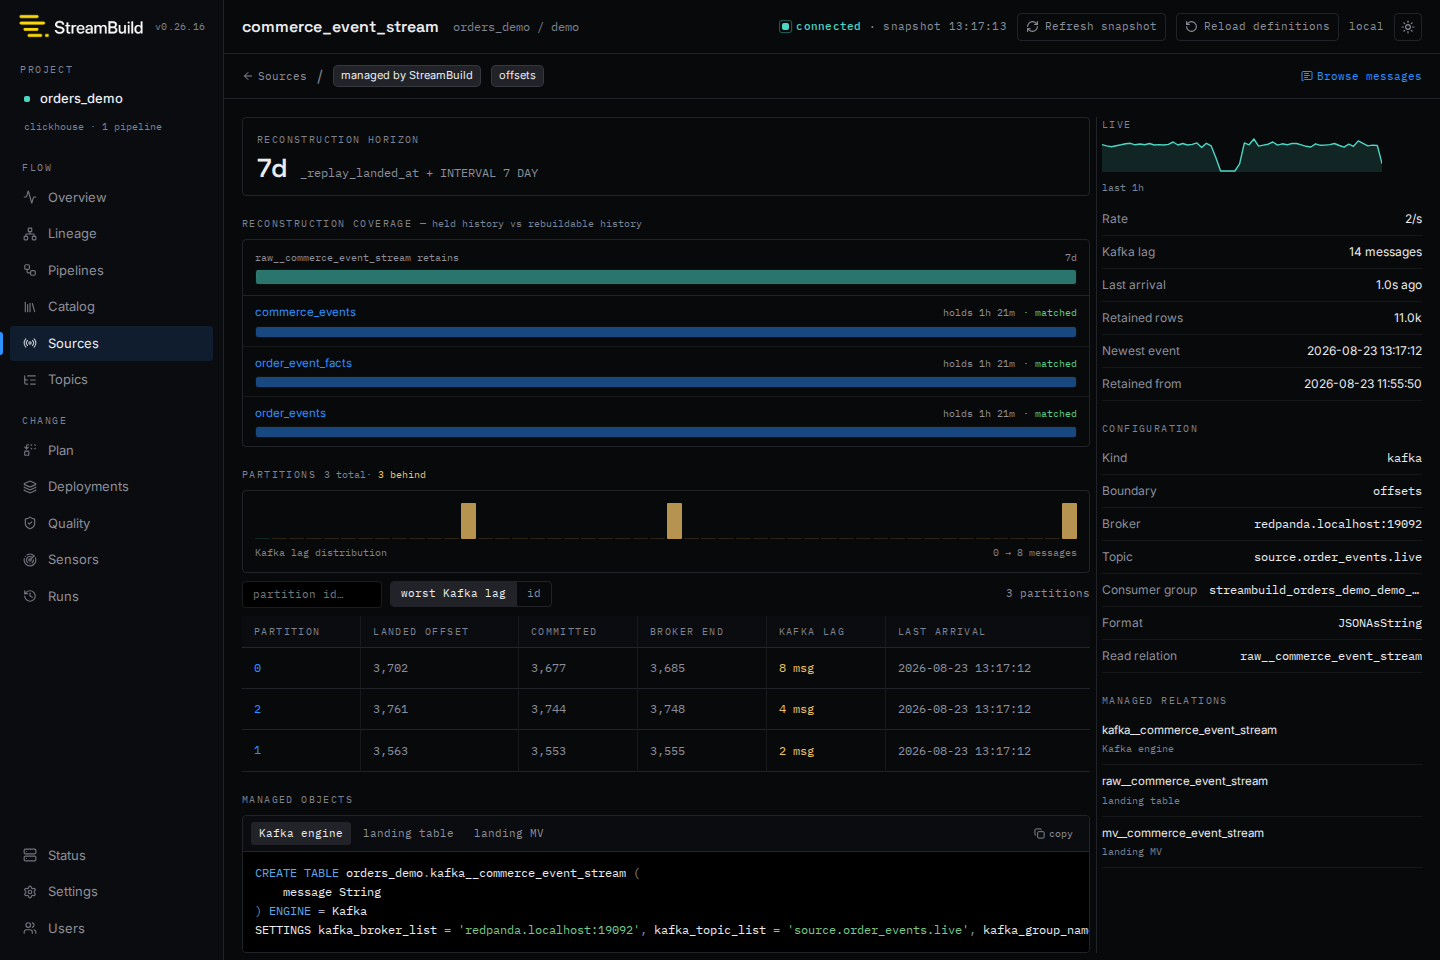Click the snapshot 13:17:13 timestamp
The width and height of the screenshot is (1440, 960).
pos(945,27)
